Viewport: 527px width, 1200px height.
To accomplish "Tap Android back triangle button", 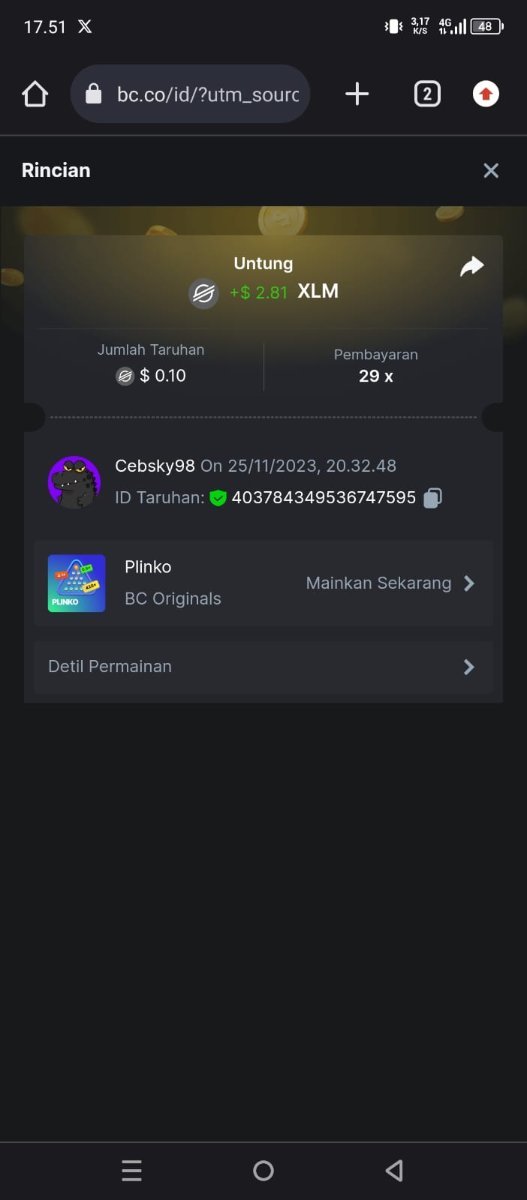I will [394, 1171].
